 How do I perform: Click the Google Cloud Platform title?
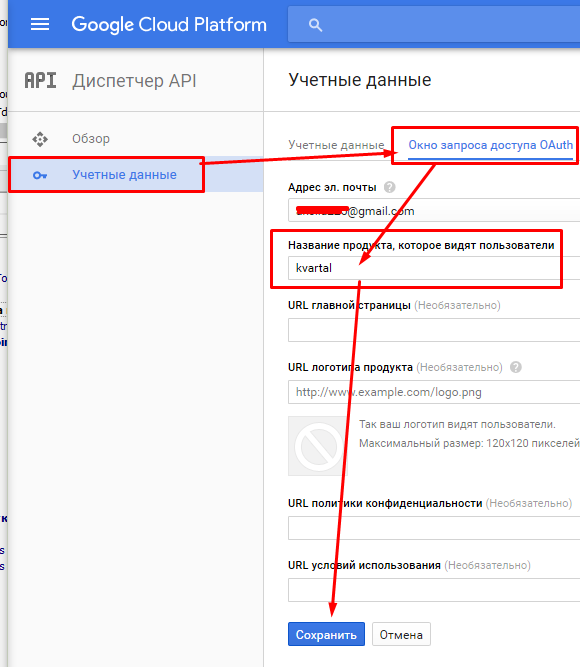point(169,25)
